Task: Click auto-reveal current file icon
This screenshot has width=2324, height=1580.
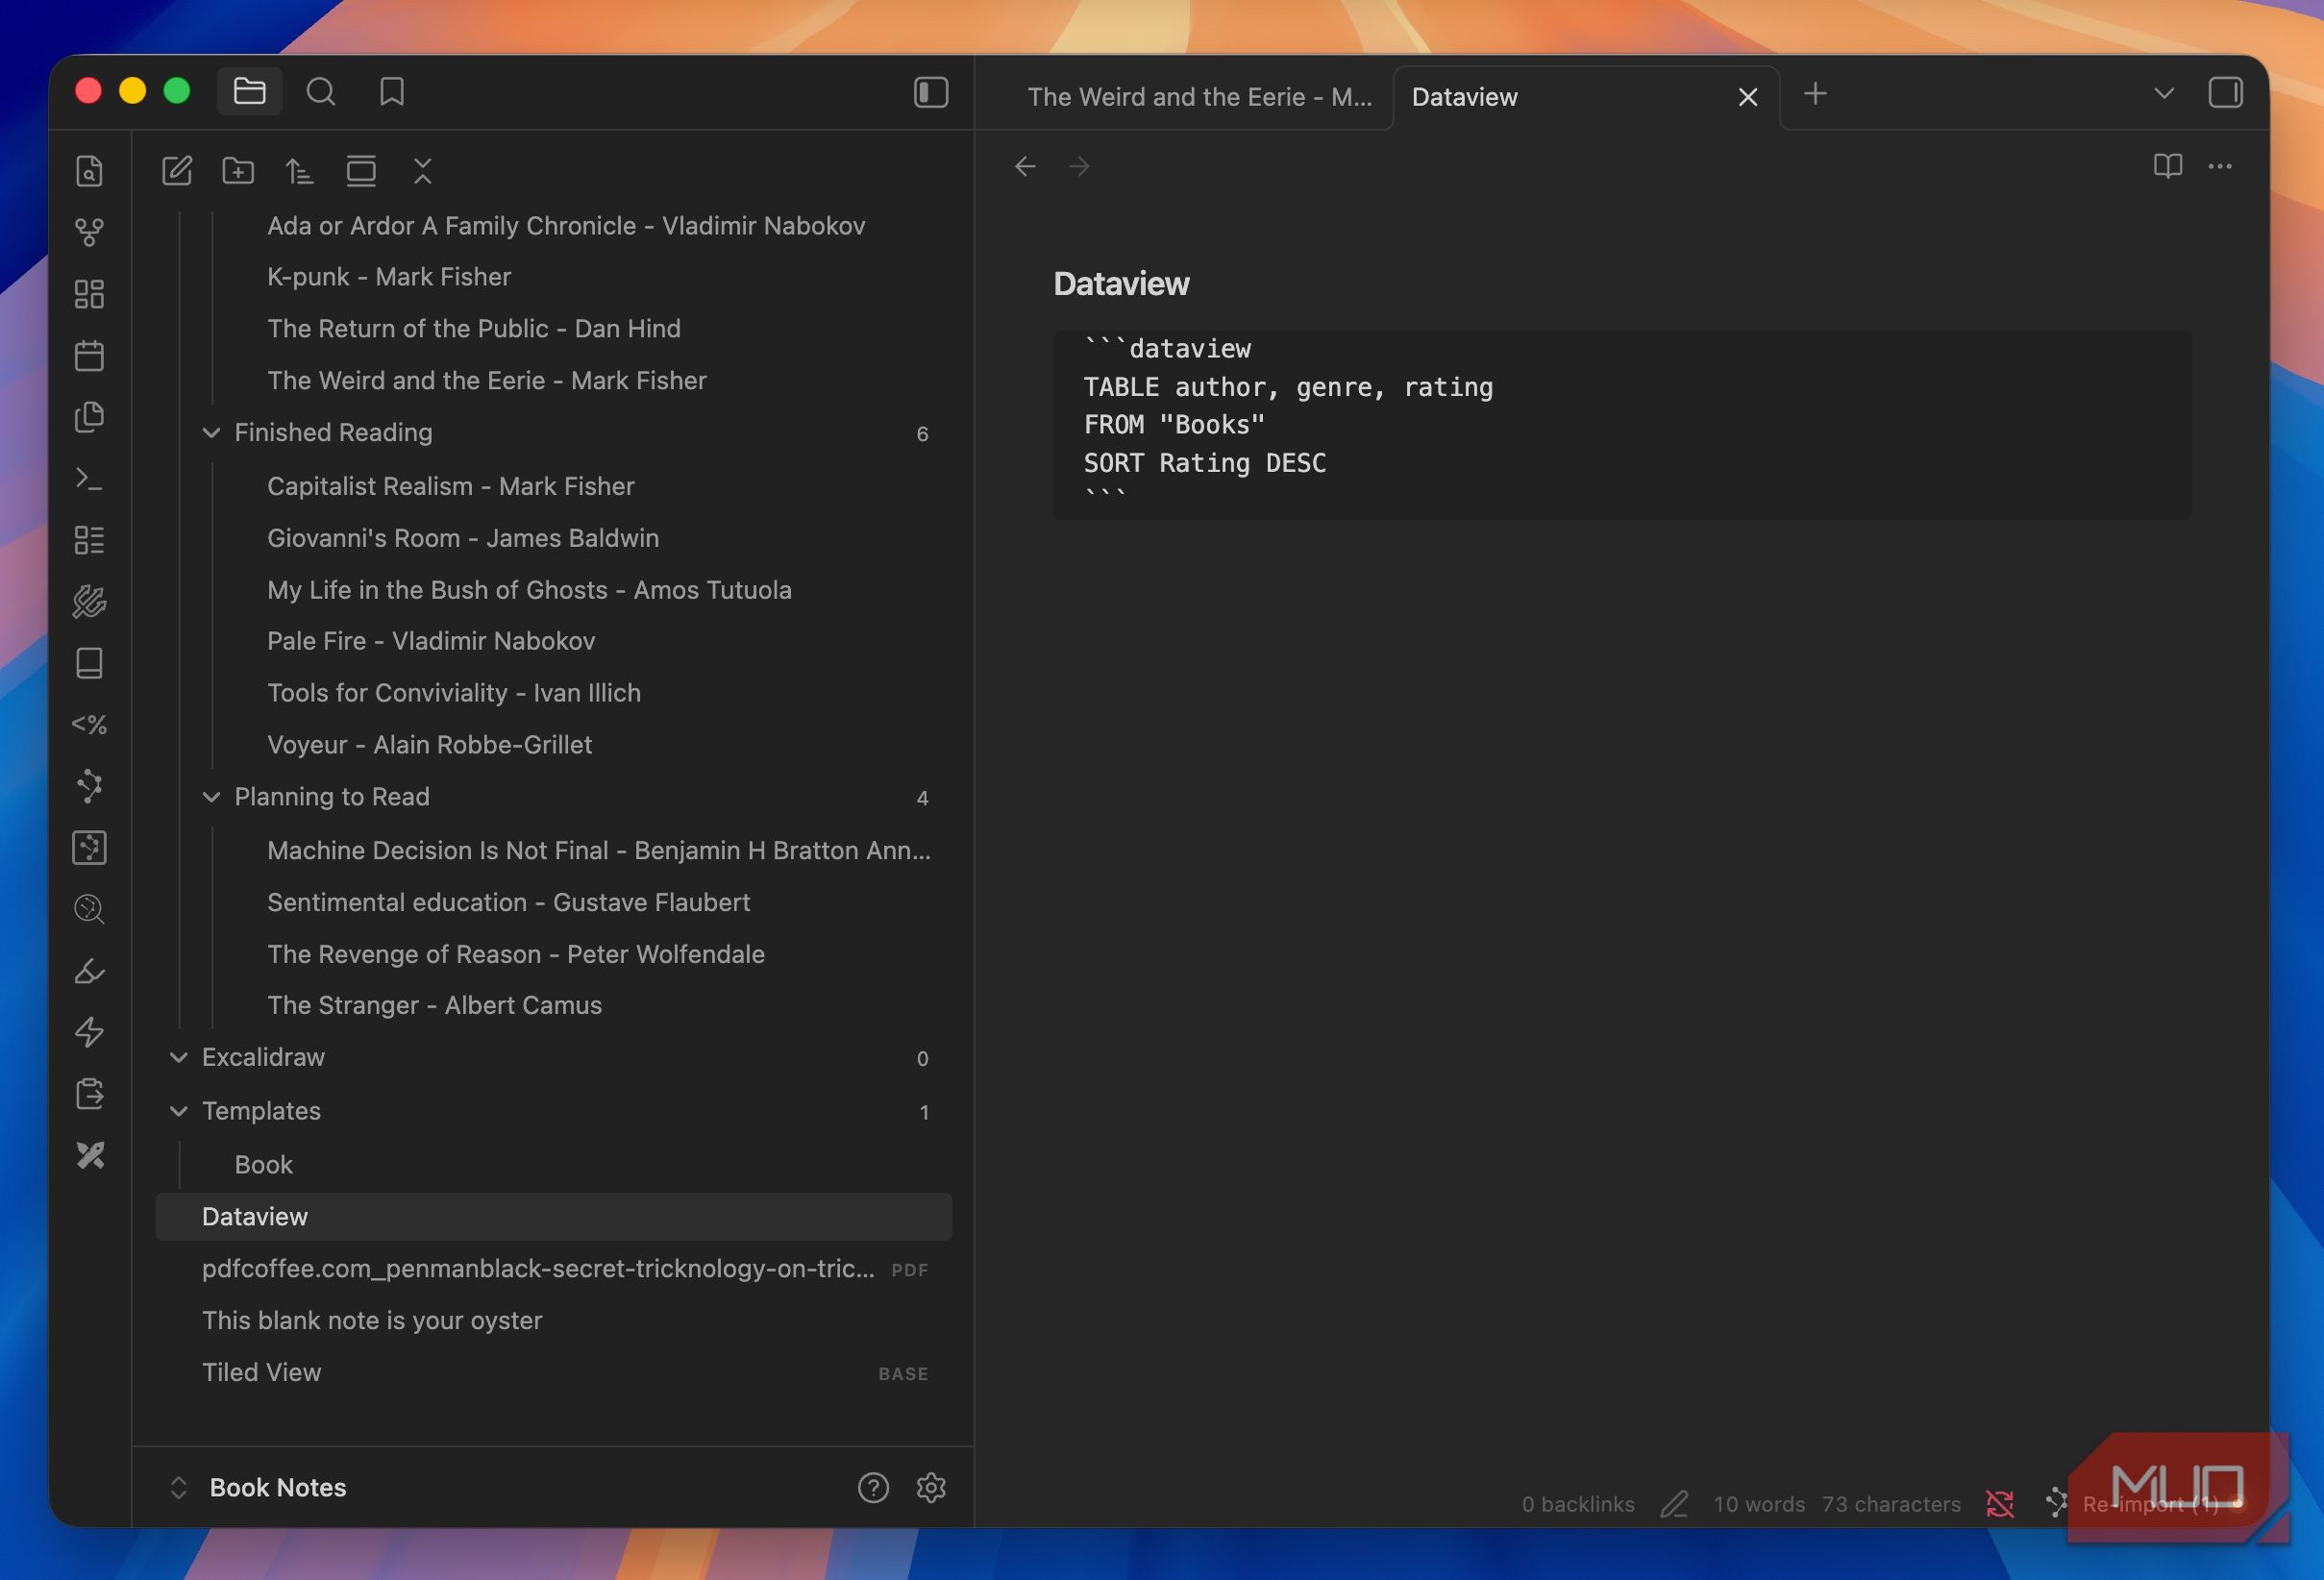Action: 361,171
